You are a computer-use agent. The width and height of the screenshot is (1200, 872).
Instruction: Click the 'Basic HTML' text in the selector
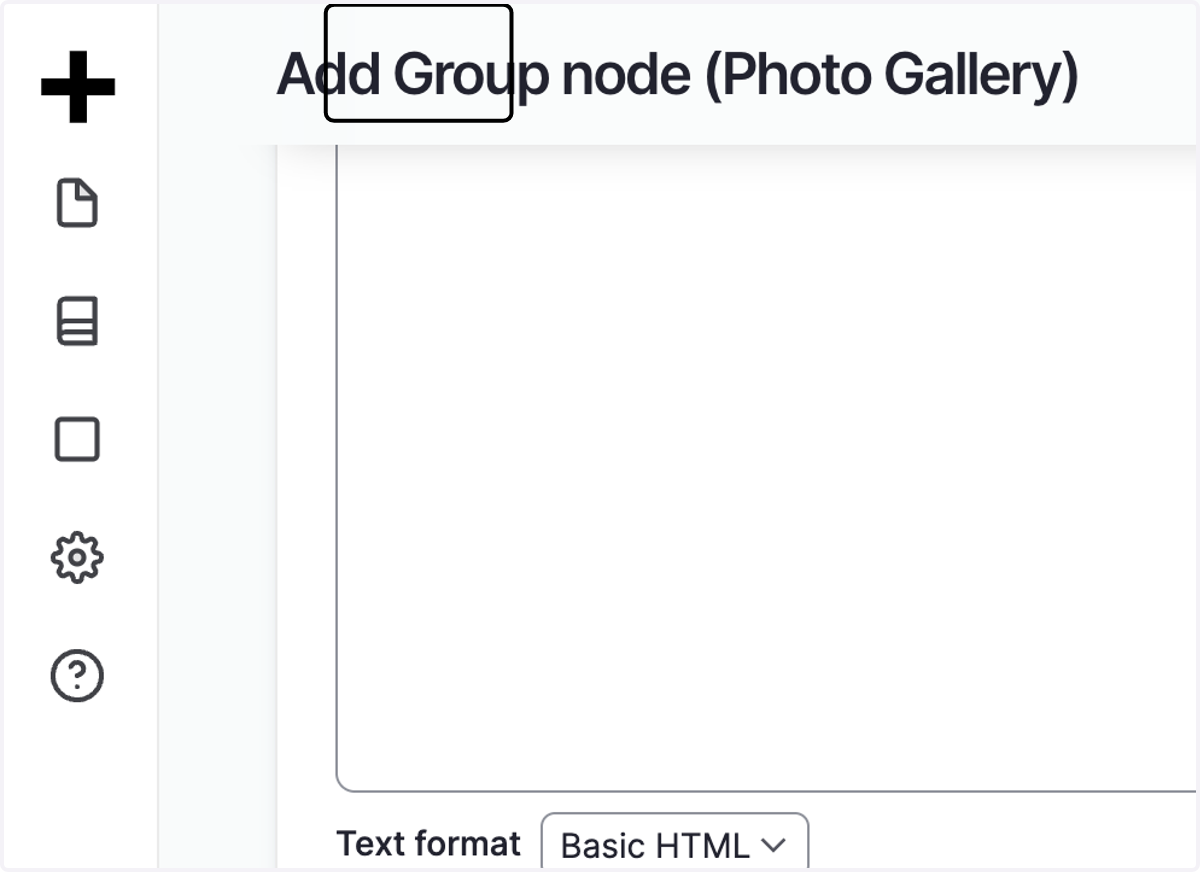click(x=654, y=846)
